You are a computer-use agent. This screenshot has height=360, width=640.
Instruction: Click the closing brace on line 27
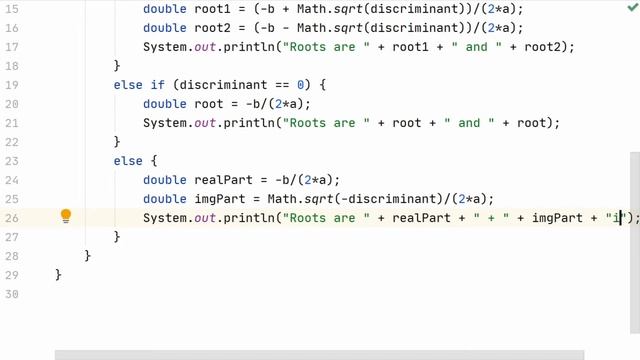tap(117, 237)
